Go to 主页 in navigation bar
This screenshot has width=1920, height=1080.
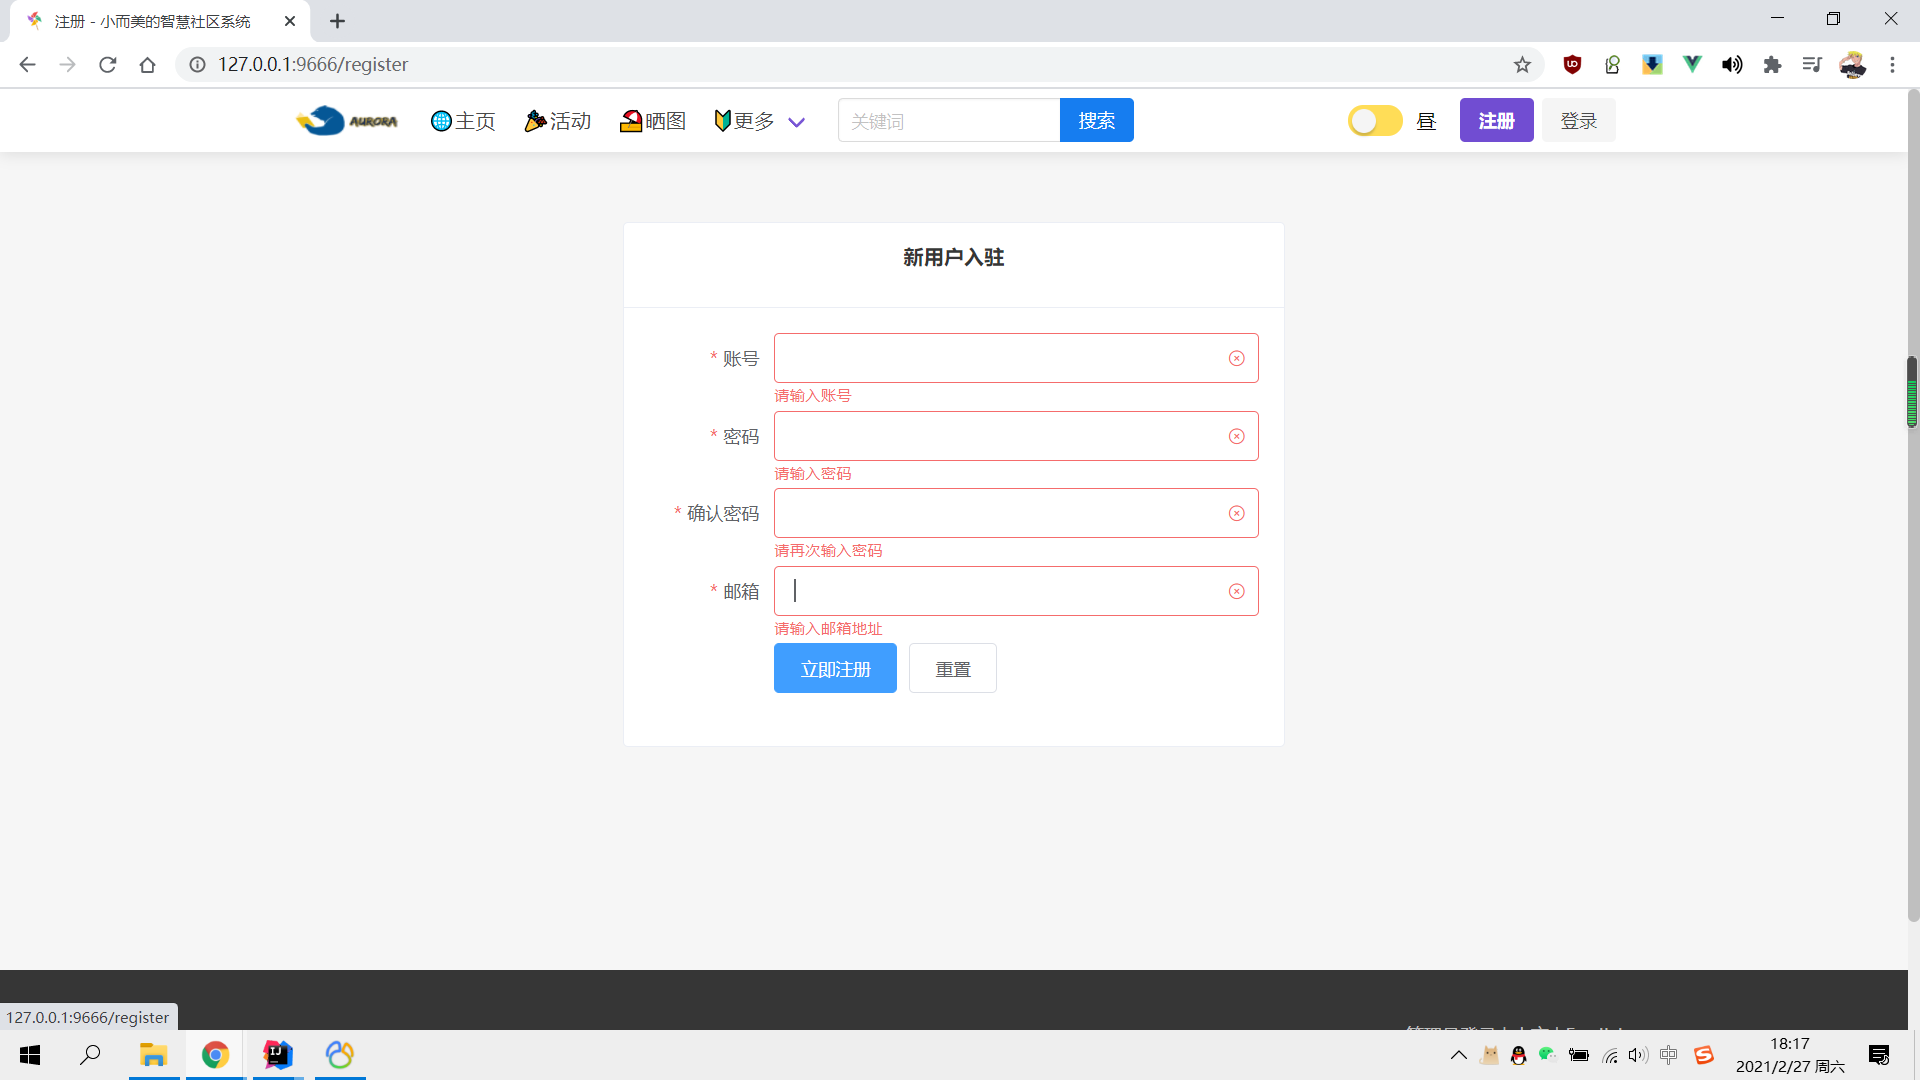click(463, 121)
